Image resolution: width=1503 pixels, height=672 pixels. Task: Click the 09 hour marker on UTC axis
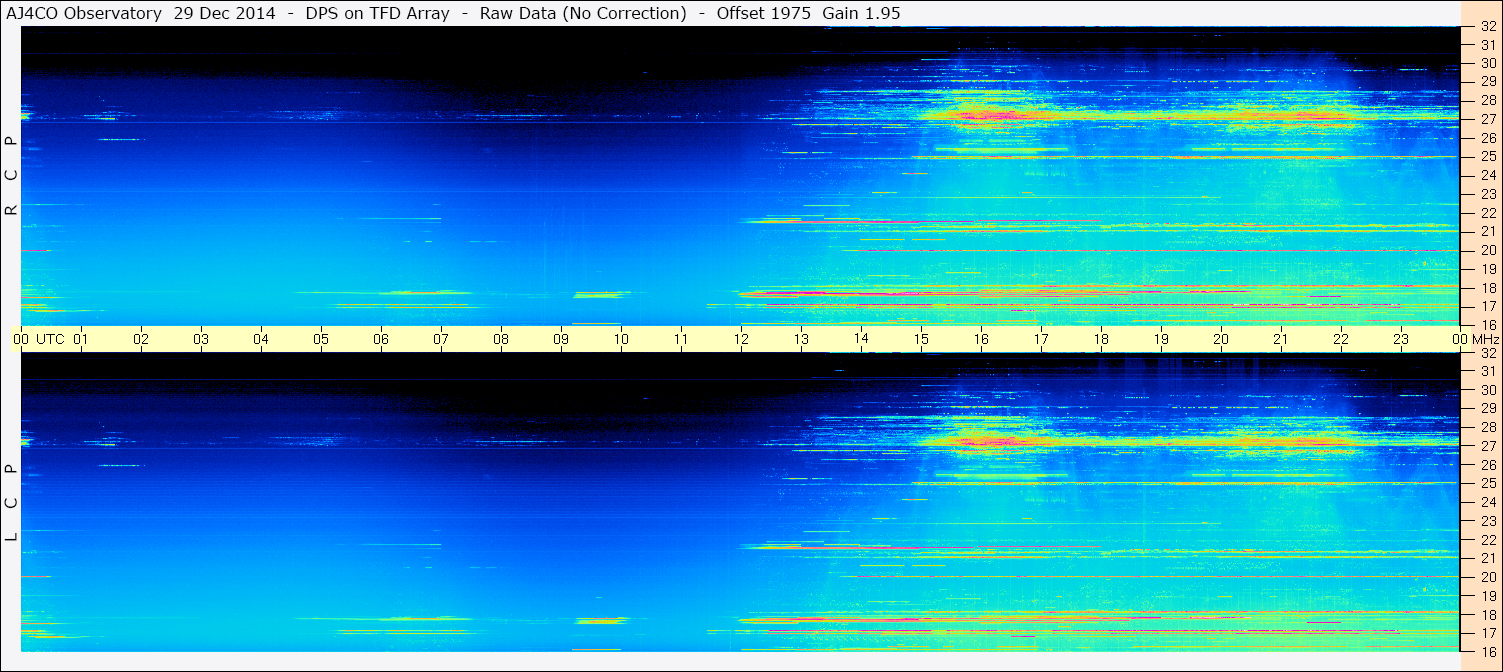(561, 339)
